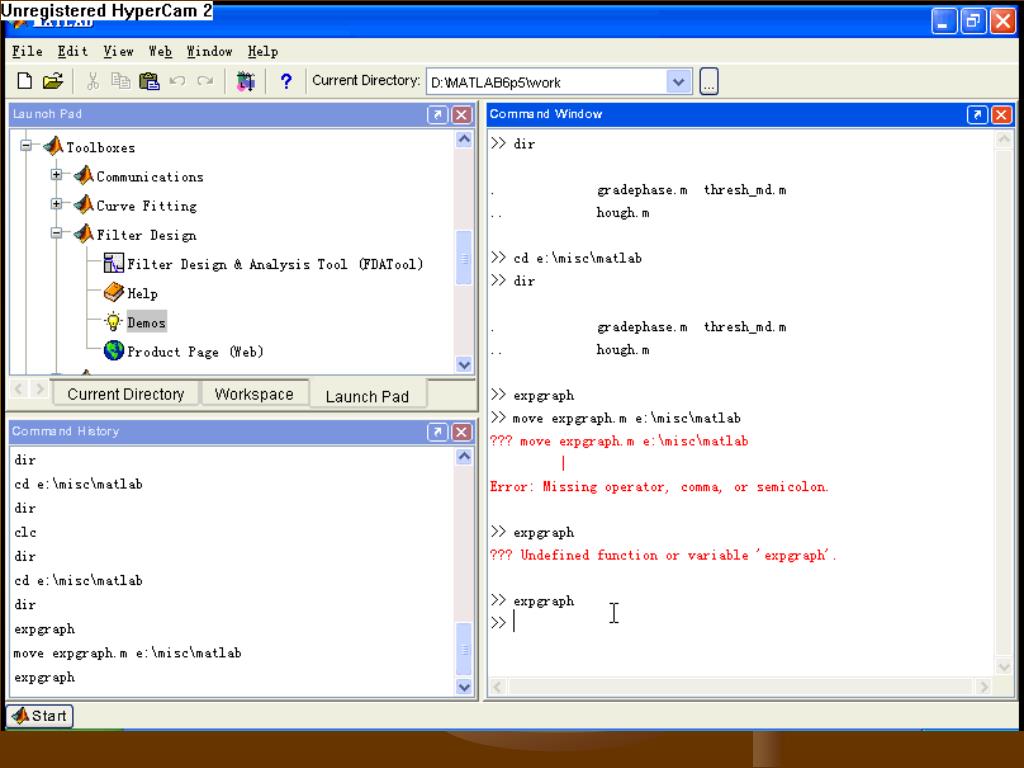Open file using the folder toolbar icon
Screen dimensions: 1024x768
click(x=53, y=81)
